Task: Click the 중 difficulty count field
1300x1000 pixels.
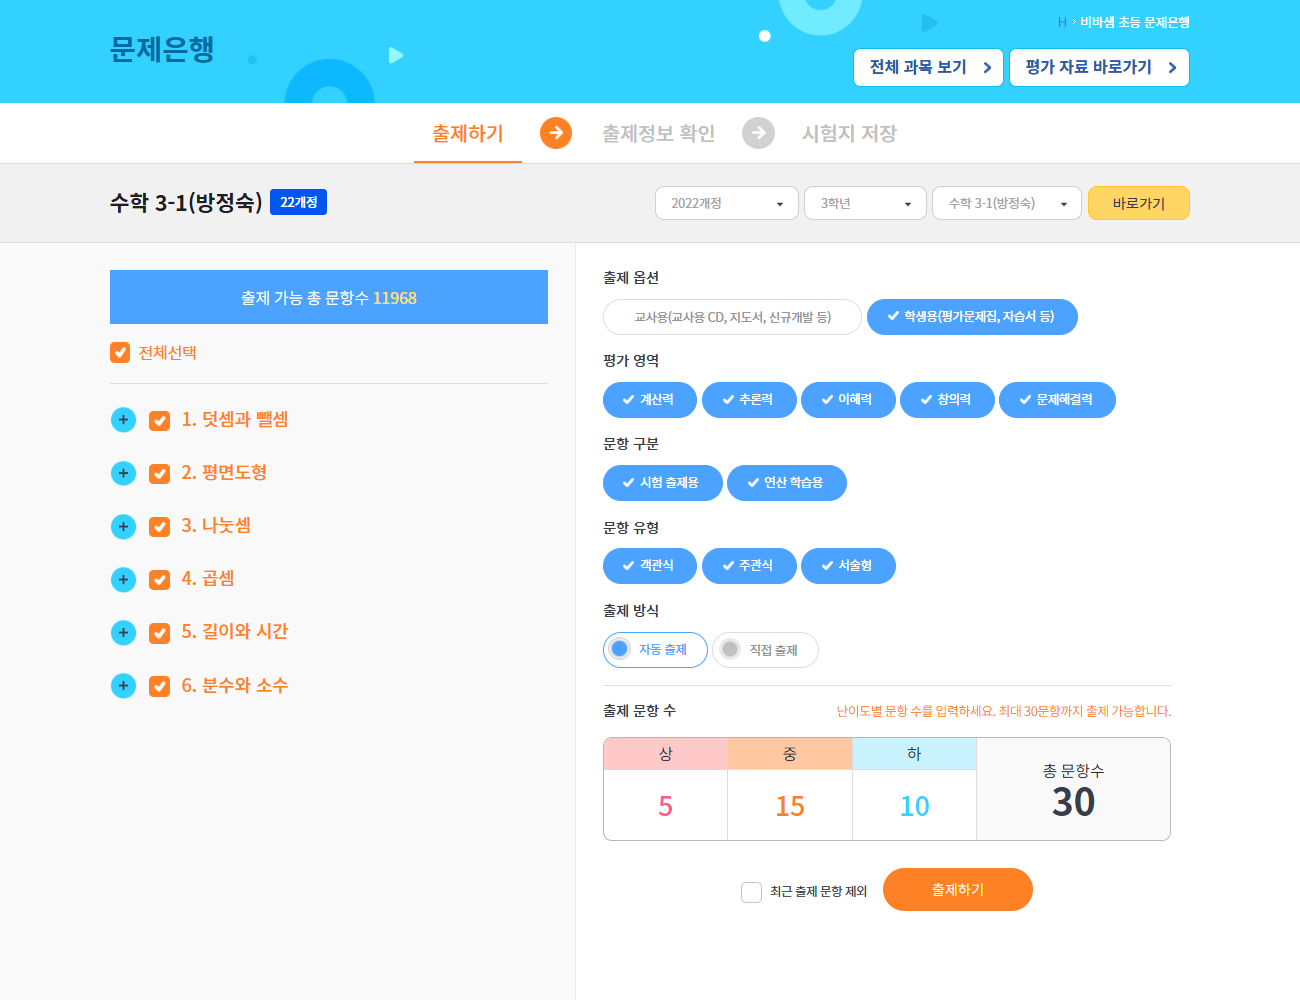Action: coord(790,806)
